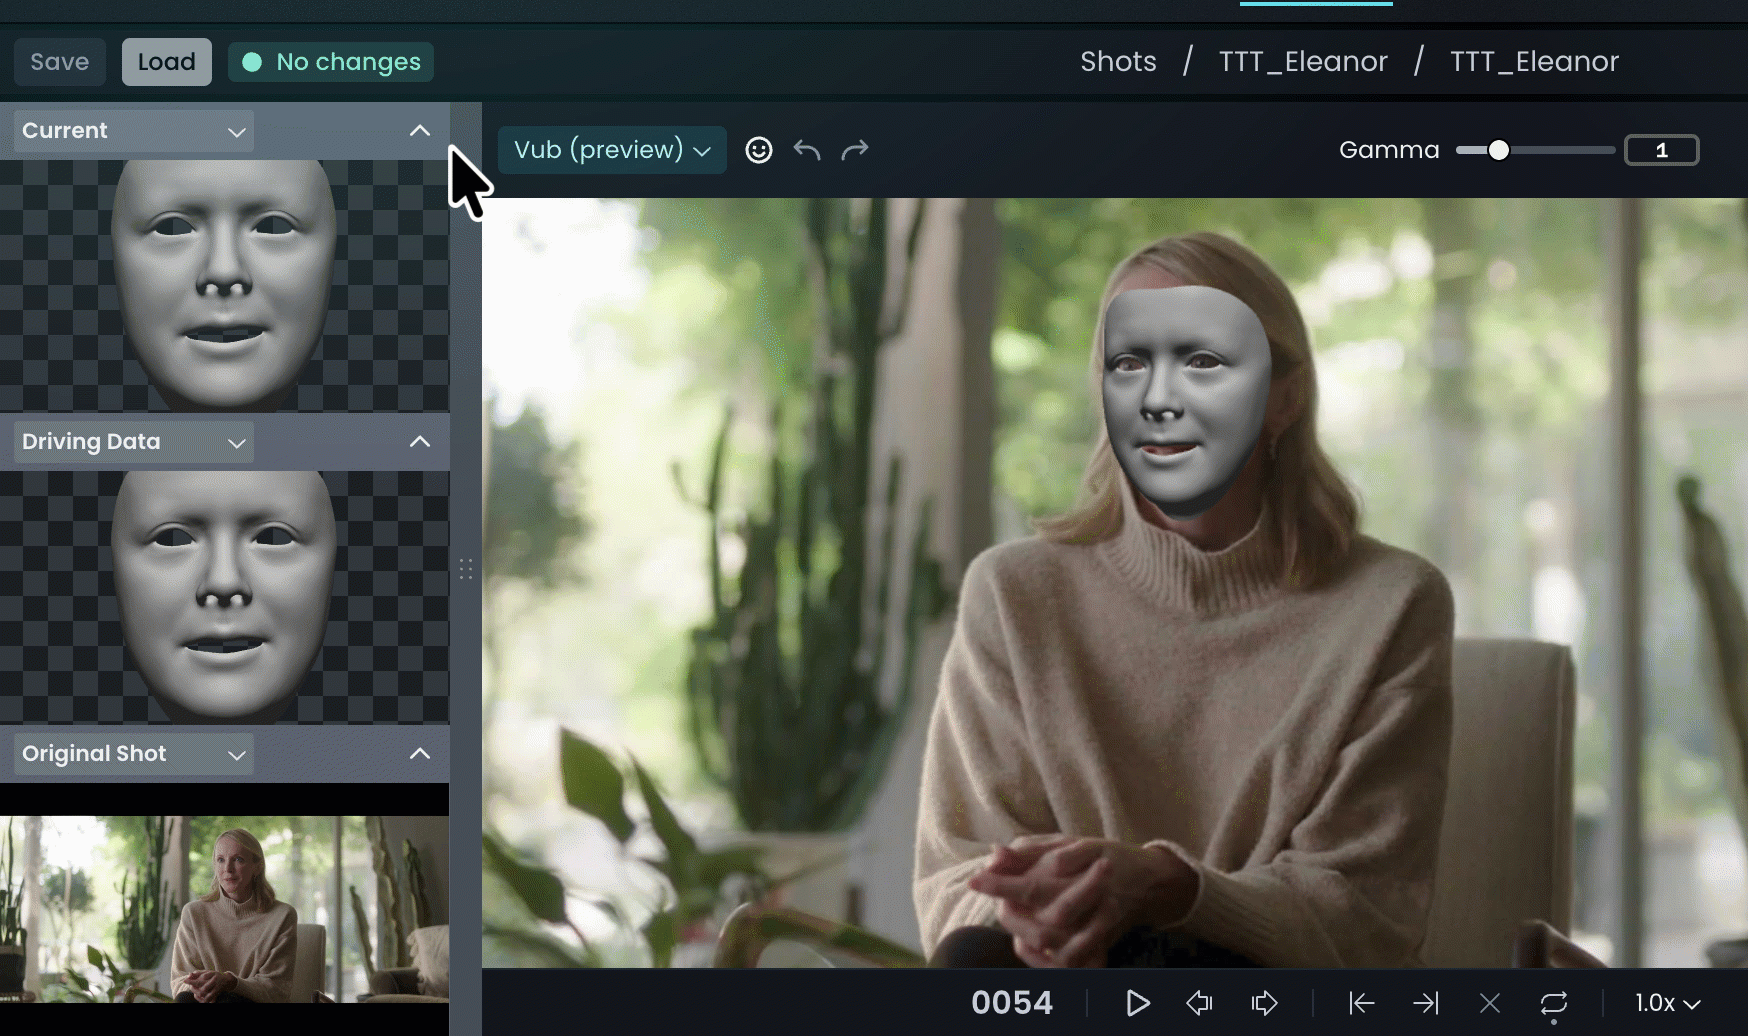Screen dimensions: 1748x1036
Task: Open the Driving Data panel dropdown
Action: pyautogui.click(x=134, y=442)
